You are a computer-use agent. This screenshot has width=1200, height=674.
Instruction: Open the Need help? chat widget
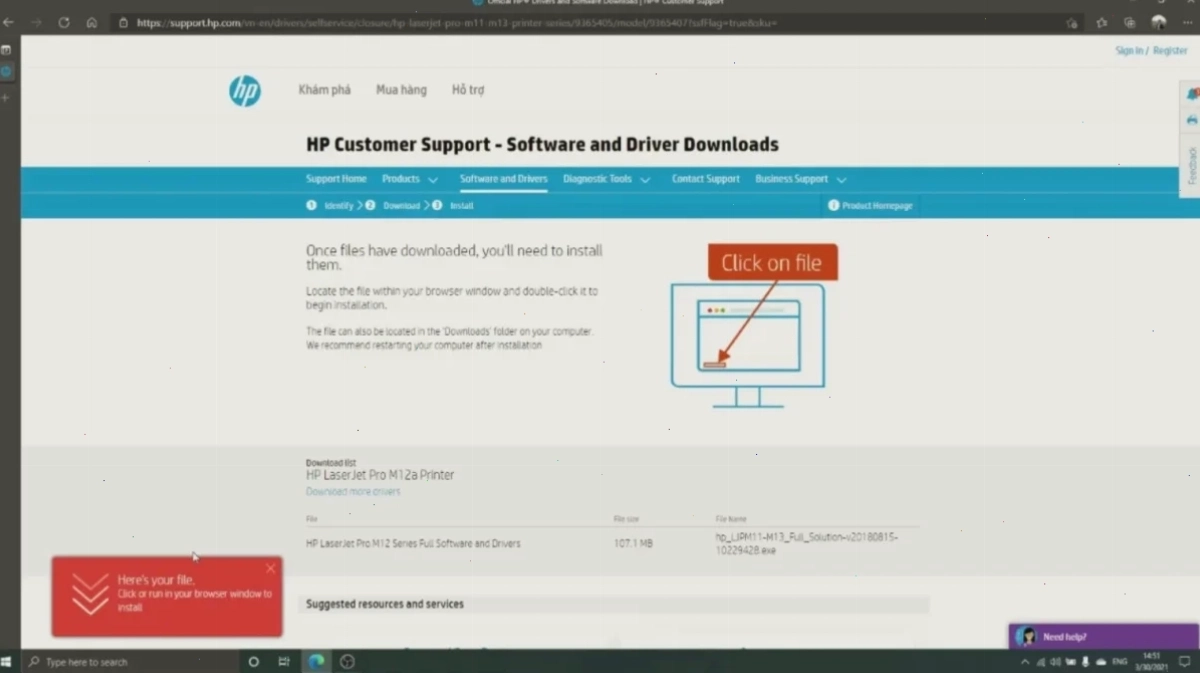pos(1104,636)
